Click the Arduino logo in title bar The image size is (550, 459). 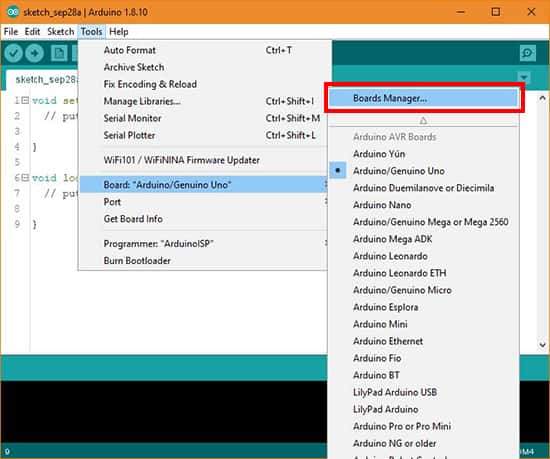coord(13,12)
